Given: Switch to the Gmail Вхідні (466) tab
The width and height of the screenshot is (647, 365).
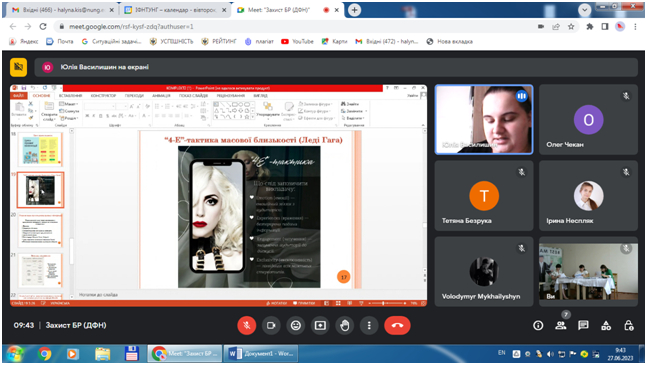Looking at the screenshot, I should coord(62,10).
